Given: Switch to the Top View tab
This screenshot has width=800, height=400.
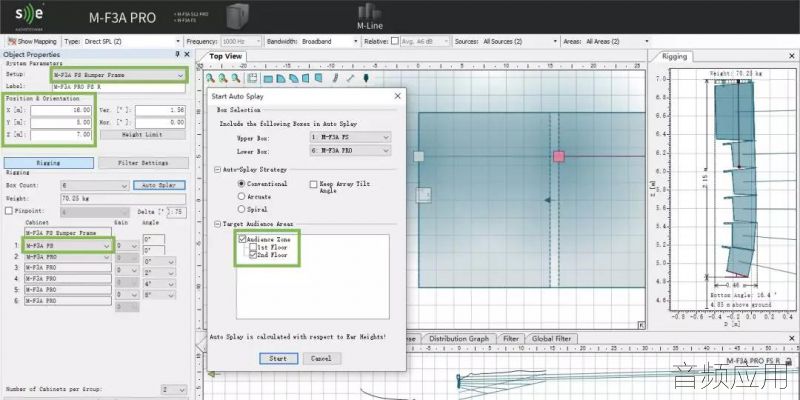Looking at the screenshot, I should 226,56.
